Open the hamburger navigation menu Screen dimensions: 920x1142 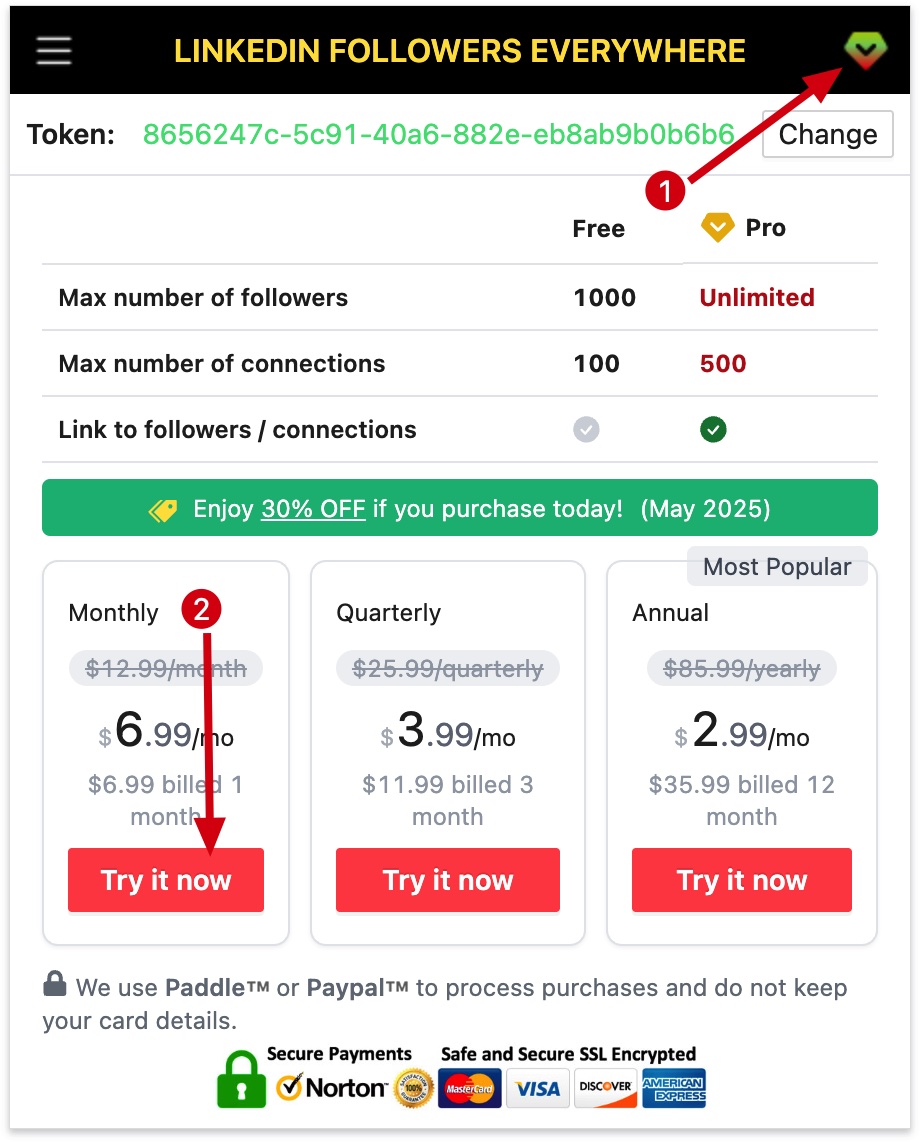point(53,51)
